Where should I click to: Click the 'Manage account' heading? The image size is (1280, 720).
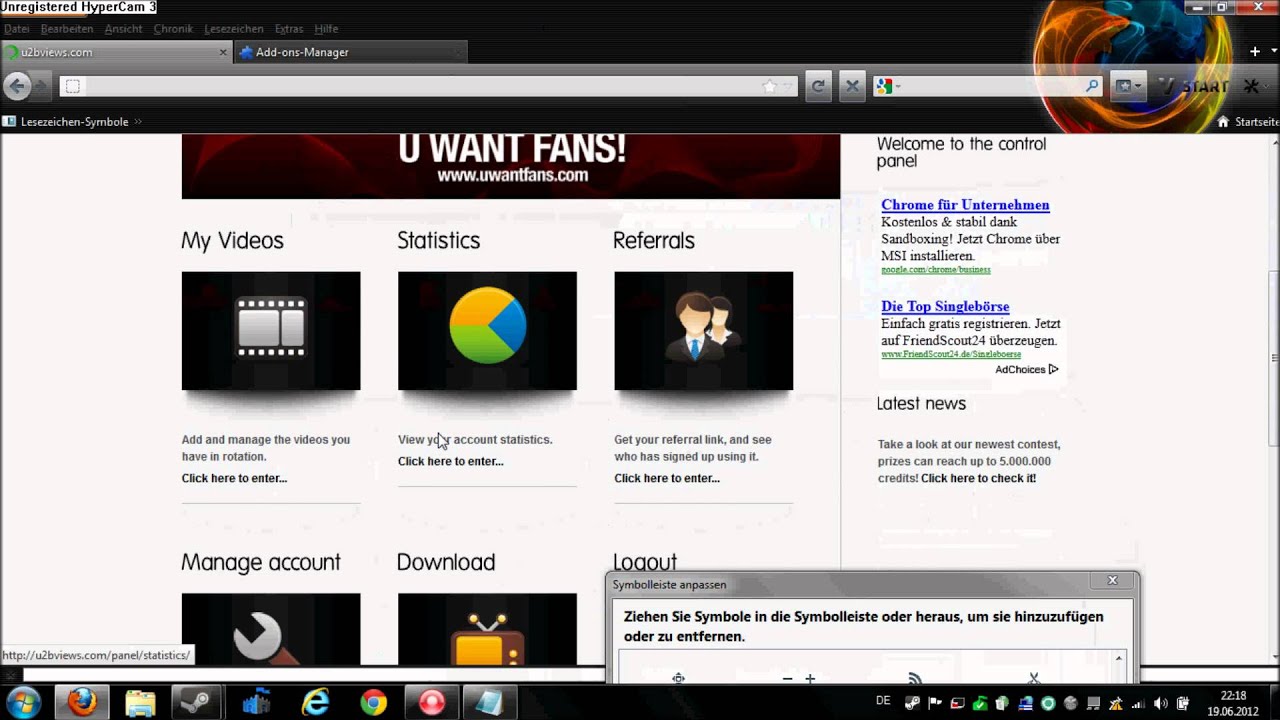click(261, 562)
